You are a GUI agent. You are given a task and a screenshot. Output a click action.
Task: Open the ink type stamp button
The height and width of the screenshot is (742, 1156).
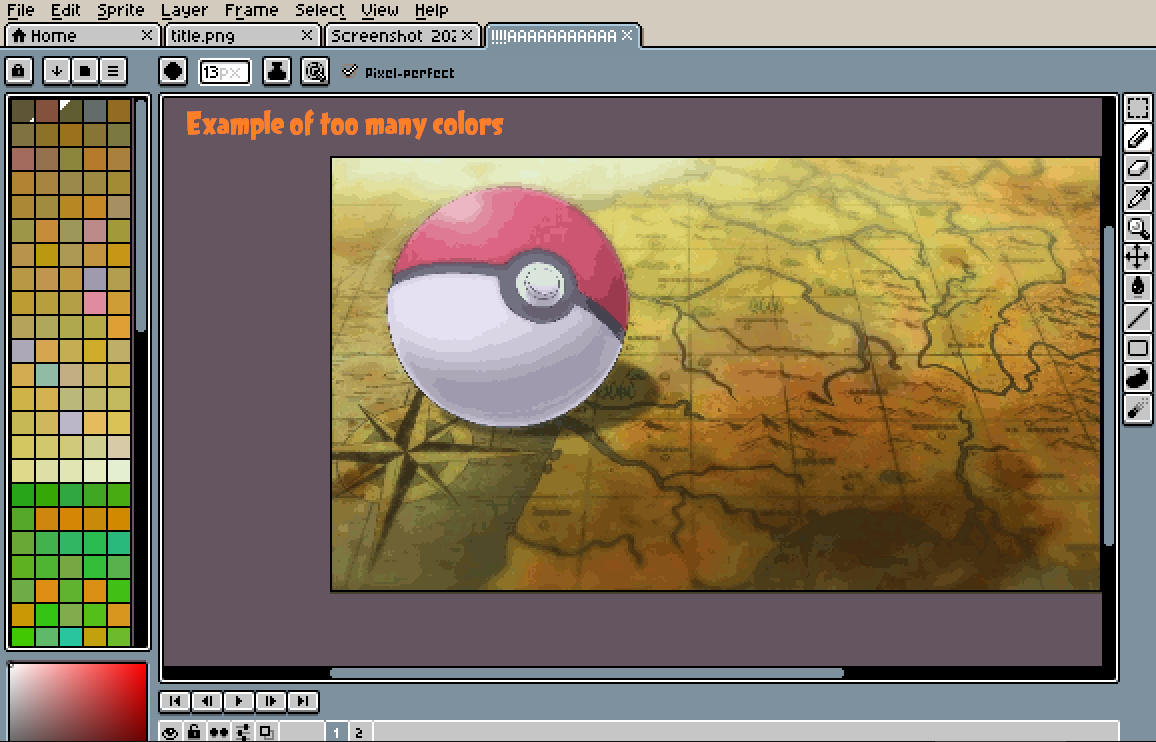point(276,72)
